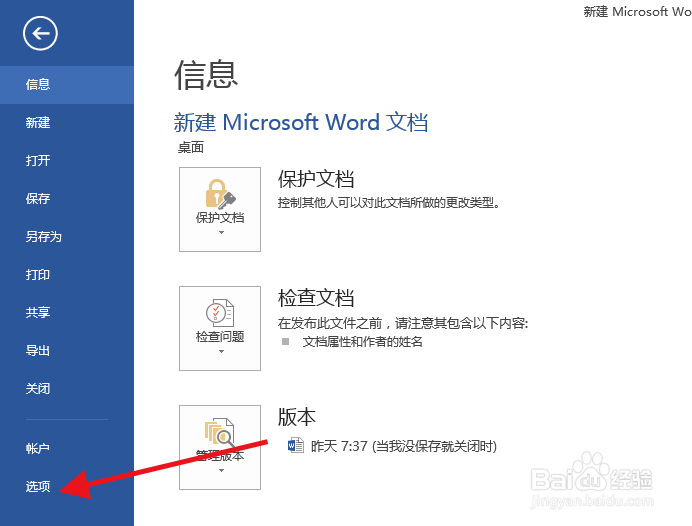Click the 版本 section heading
The width and height of the screenshot is (692, 526).
297,417
